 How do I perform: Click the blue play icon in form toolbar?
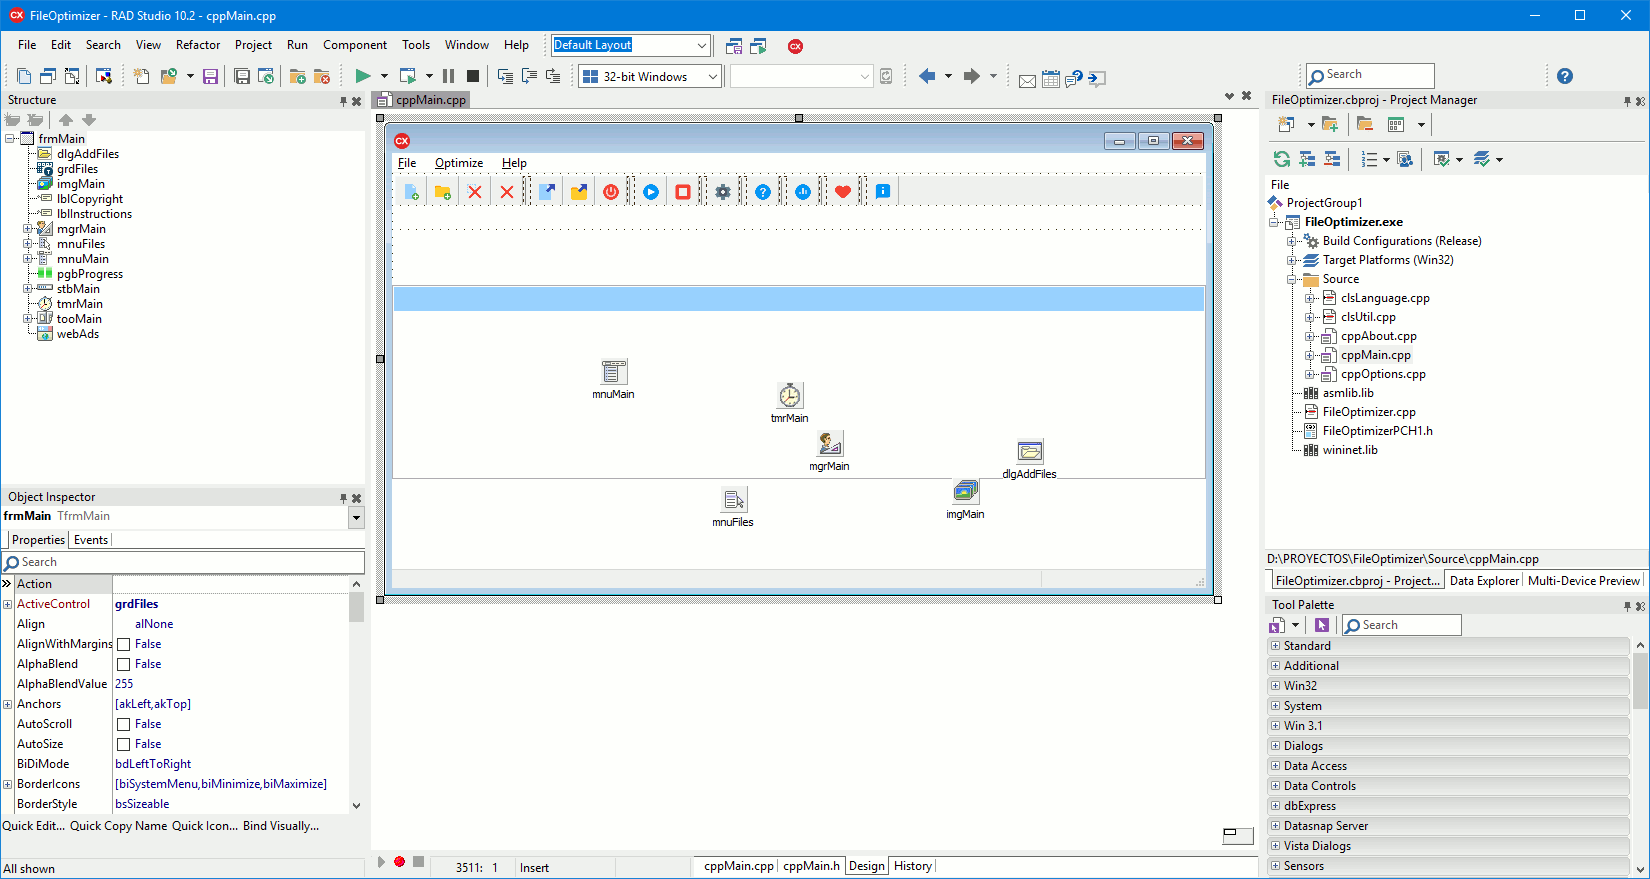[x=651, y=192]
